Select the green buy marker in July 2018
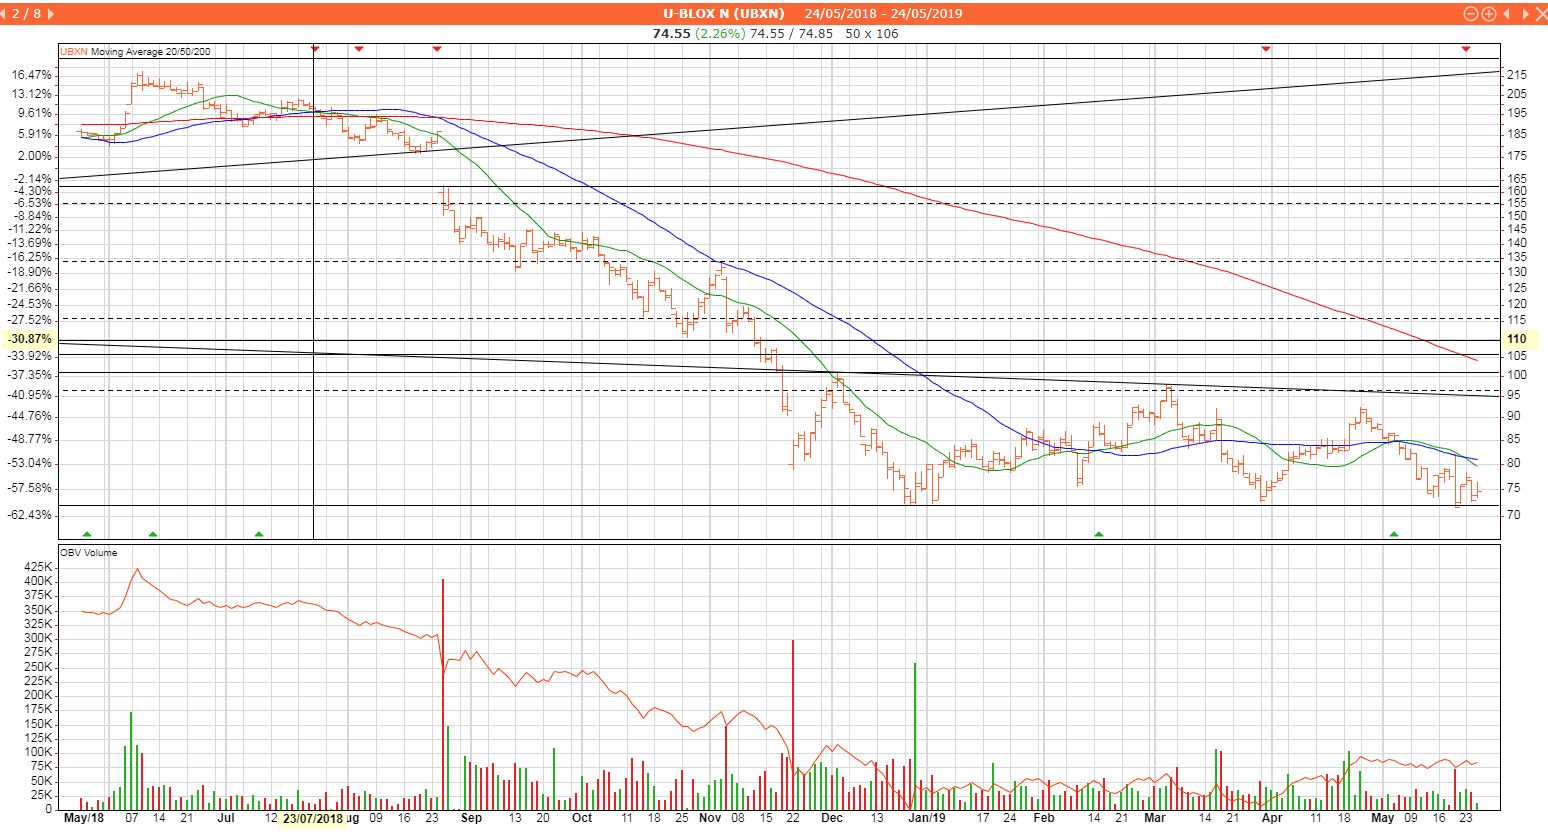 tap(259, 534)
